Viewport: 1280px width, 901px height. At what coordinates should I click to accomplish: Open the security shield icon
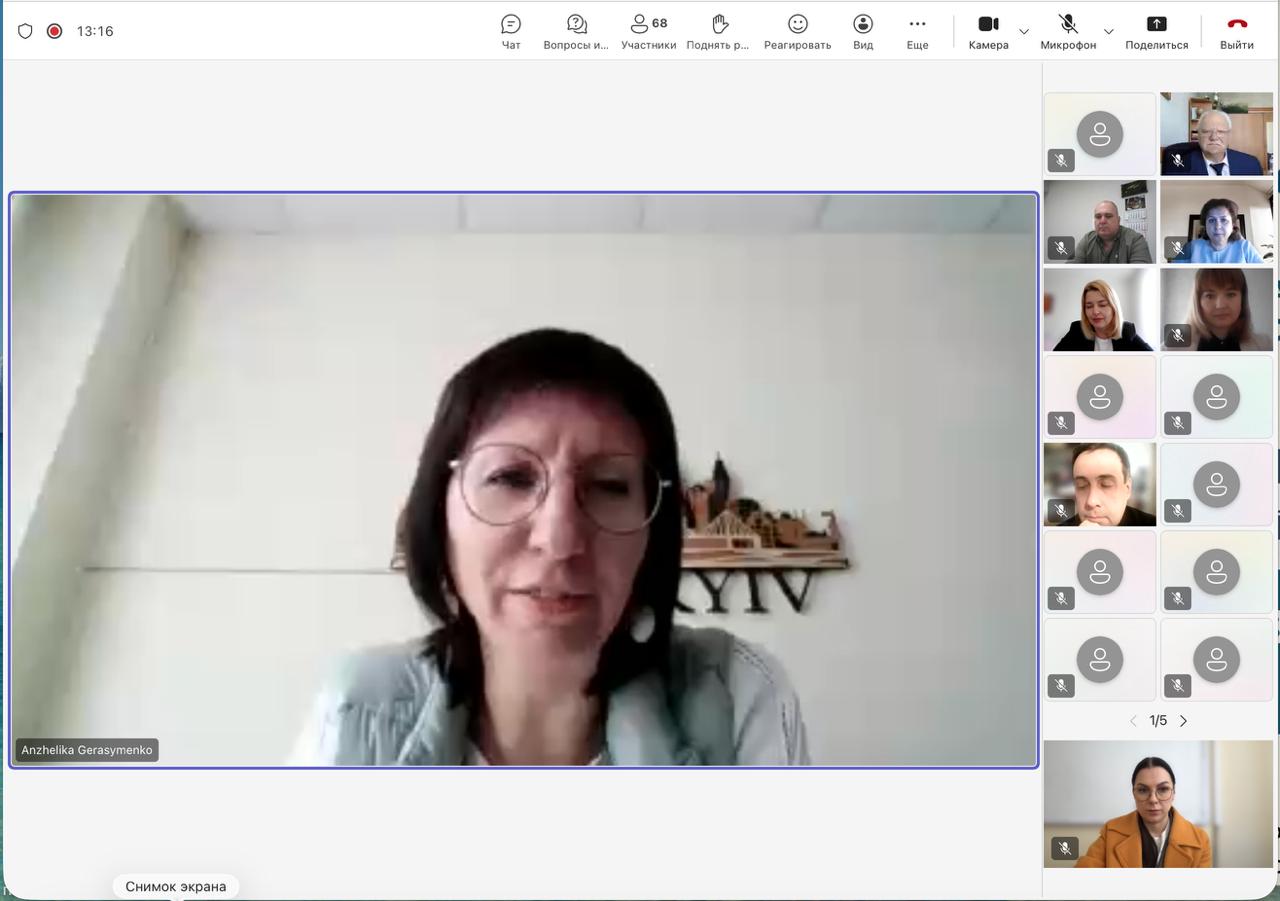[26, 31]
